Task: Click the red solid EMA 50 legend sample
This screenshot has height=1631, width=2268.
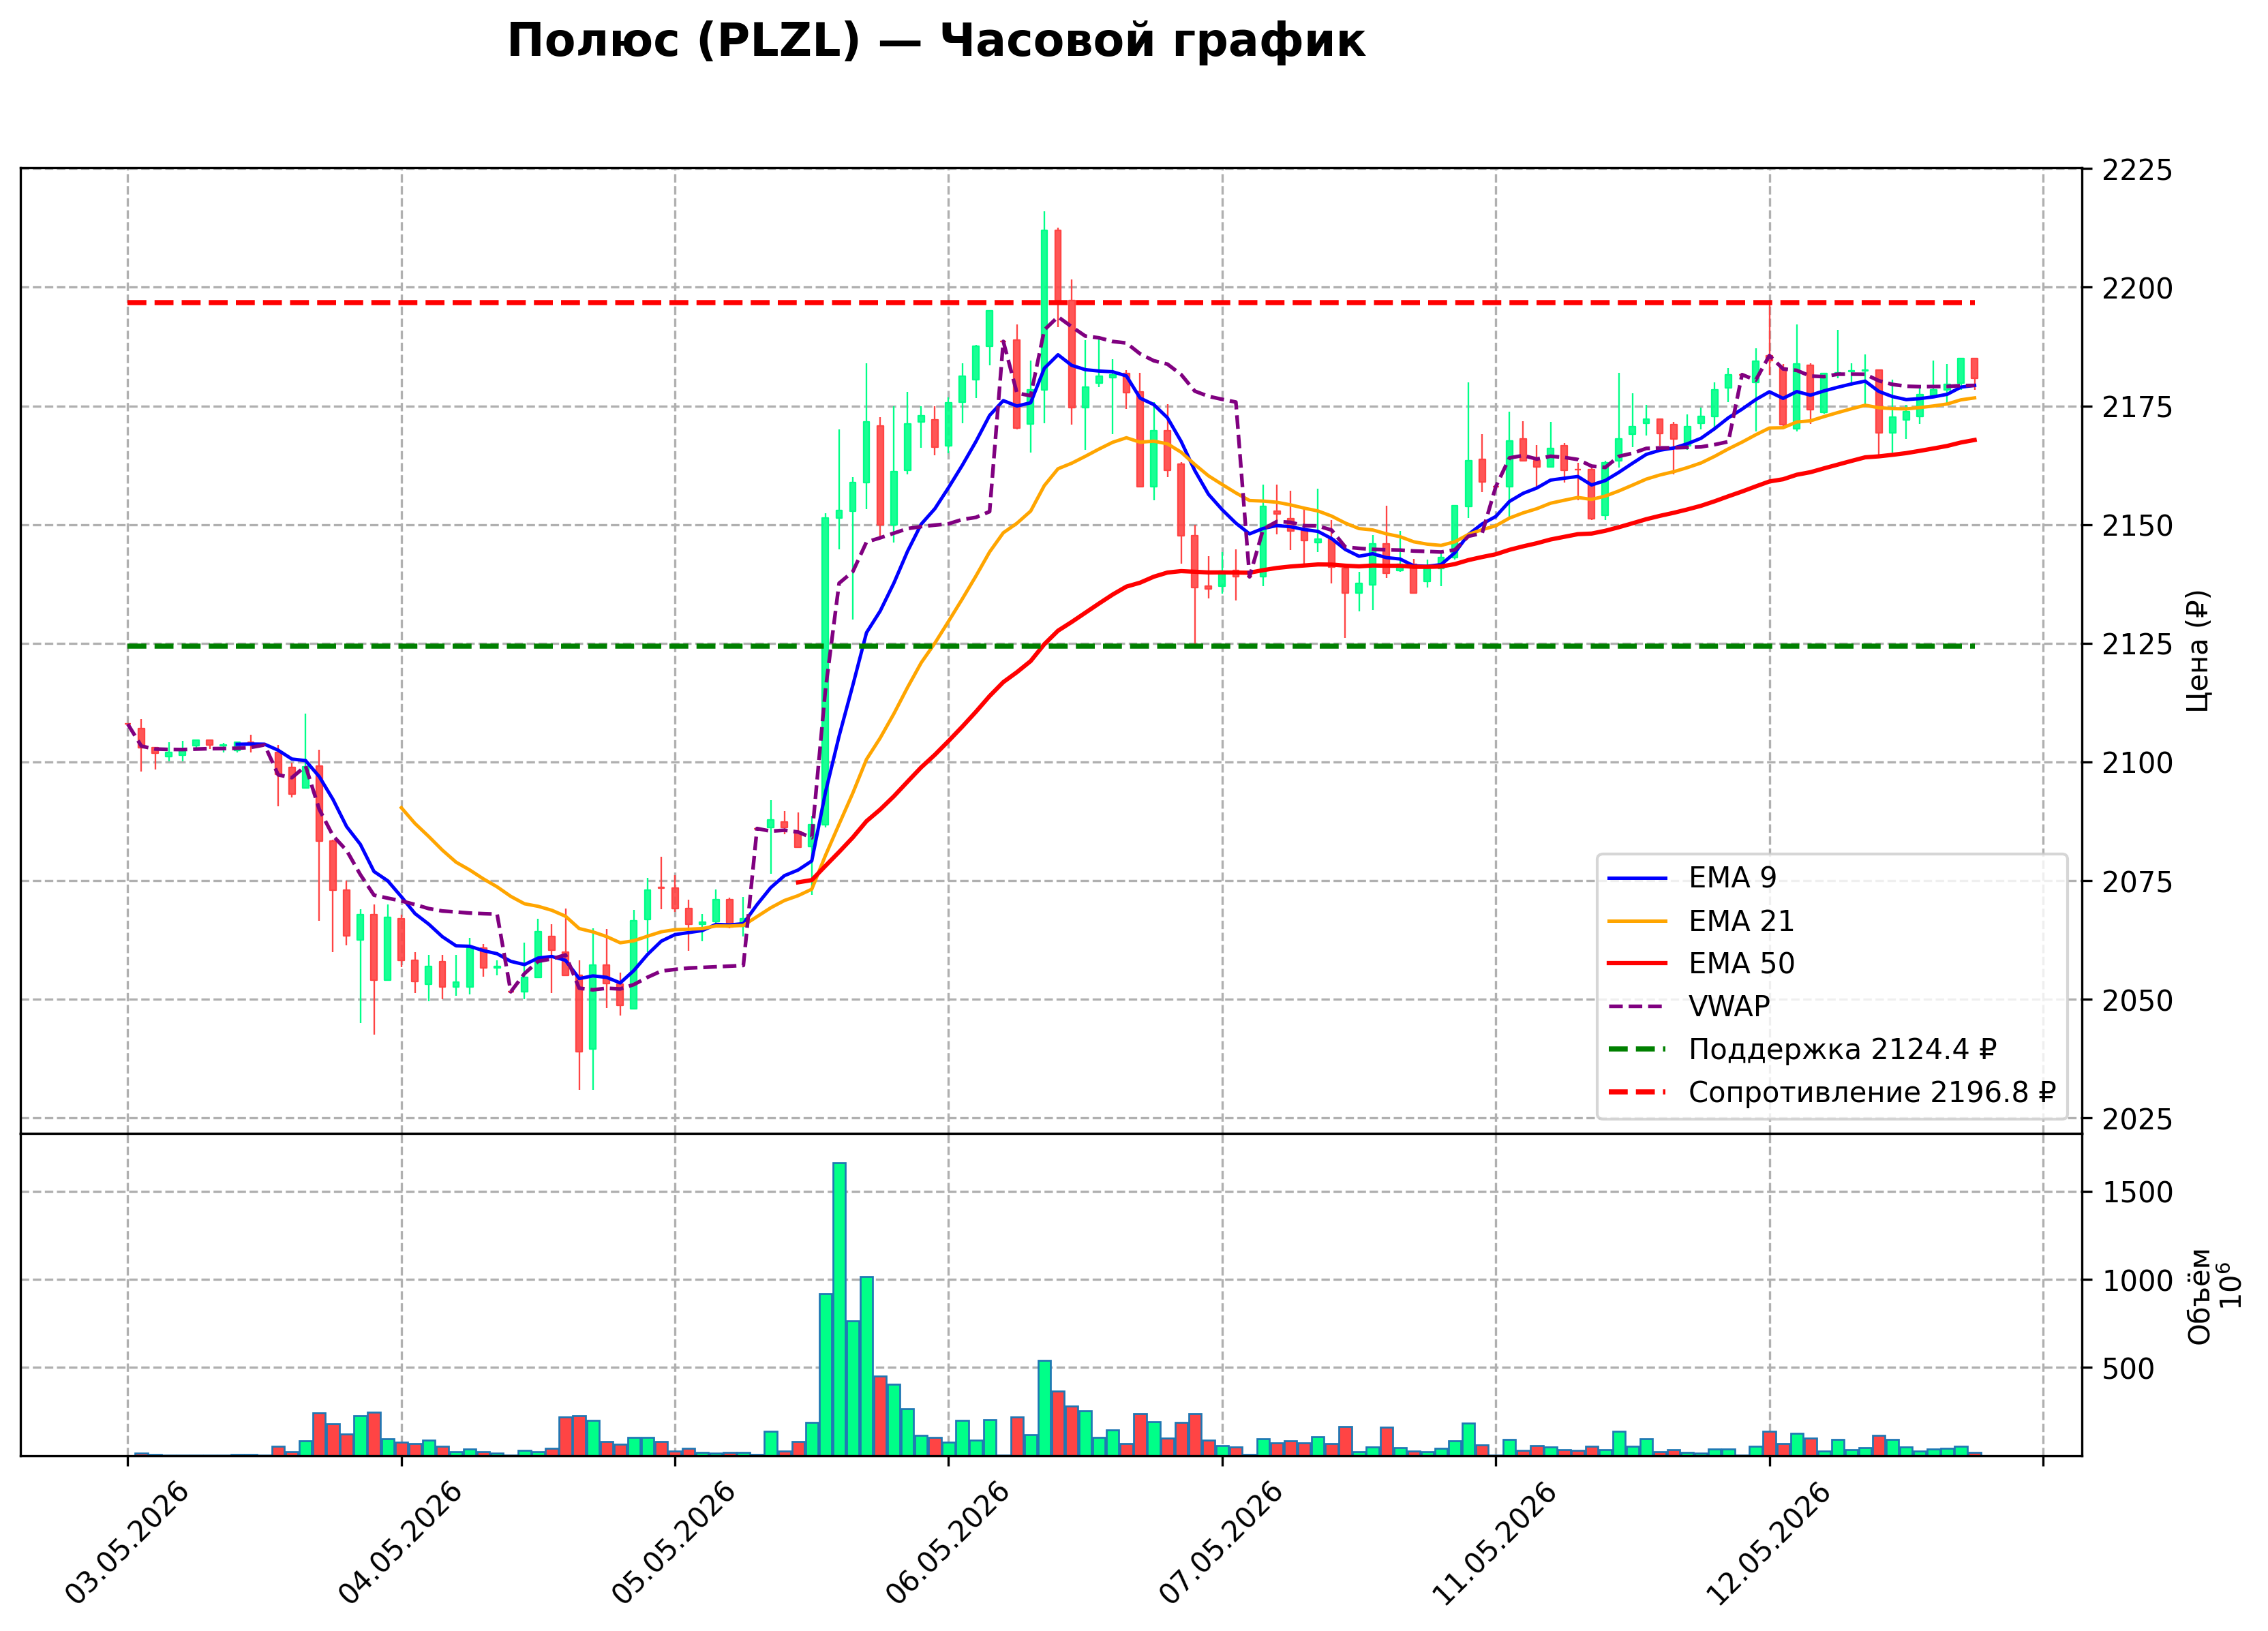Action: click(x=1637, y=964)
